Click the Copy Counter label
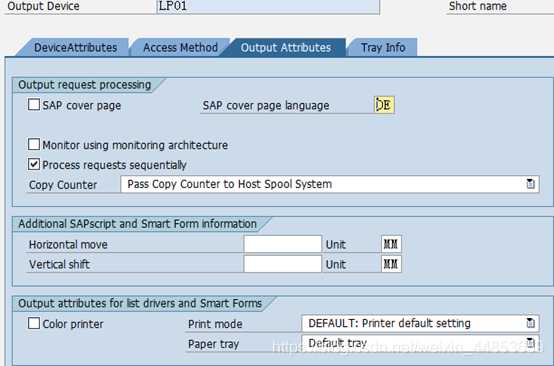The width and height of the screenshot is (554, 366). pyautogui.click(x=63, y=185)
